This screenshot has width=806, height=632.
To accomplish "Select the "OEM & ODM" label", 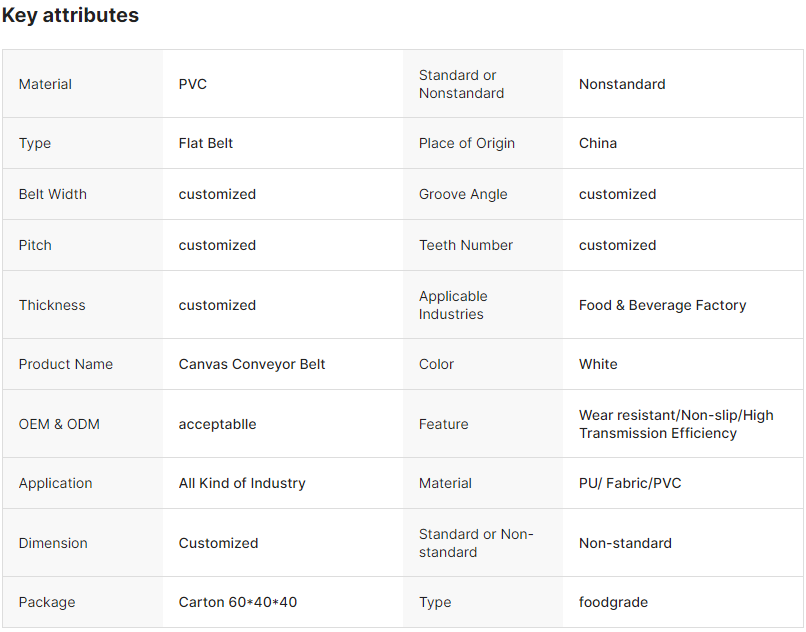I will [59, 424].
